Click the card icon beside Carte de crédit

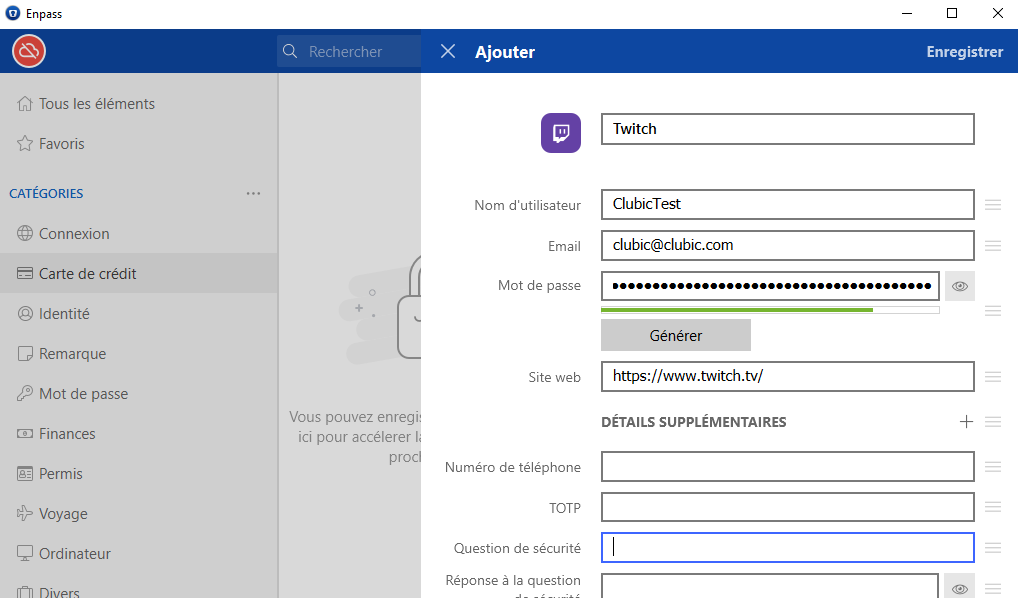[25, 273]
